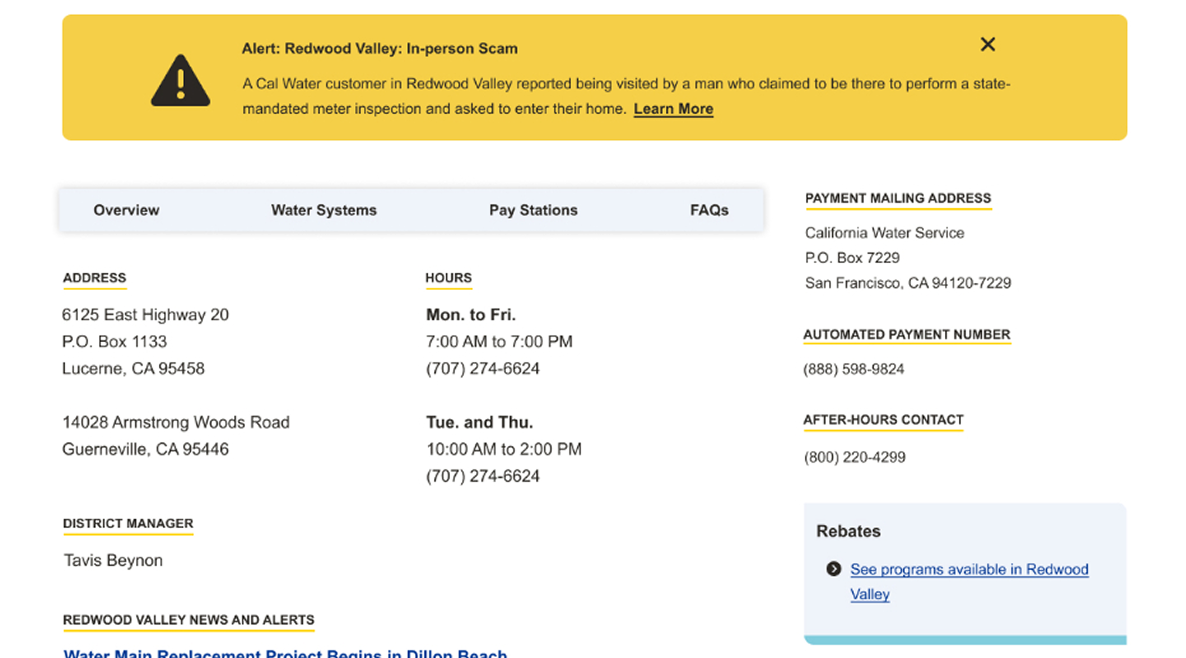Switch to the Overview tab
The image size is (1186, 658).
pyautogui.click(x=126, y=210)
